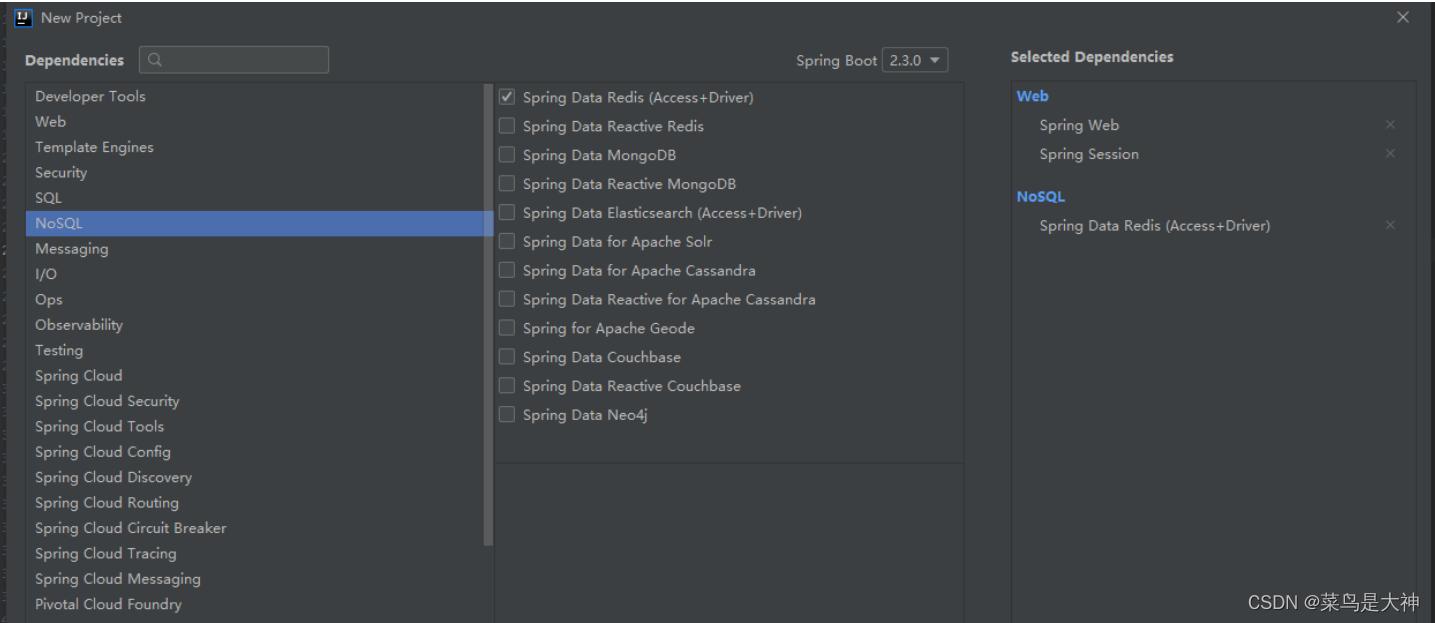Select the SQL dependency category
Screen dimensions: 1435x623
[48, 197]
